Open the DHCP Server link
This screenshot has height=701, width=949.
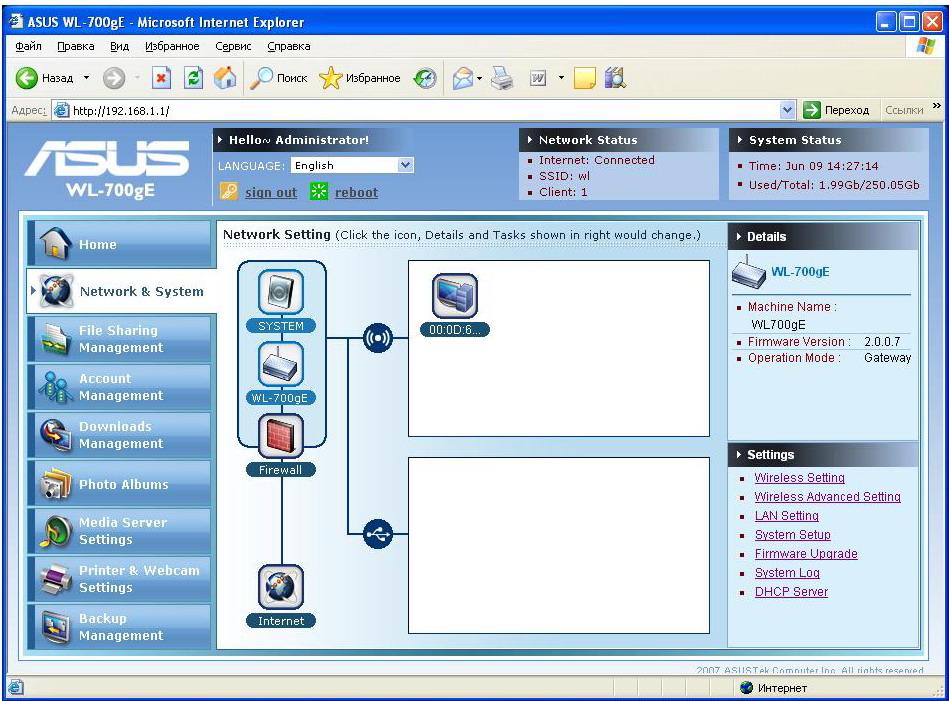tap(791, 592)
